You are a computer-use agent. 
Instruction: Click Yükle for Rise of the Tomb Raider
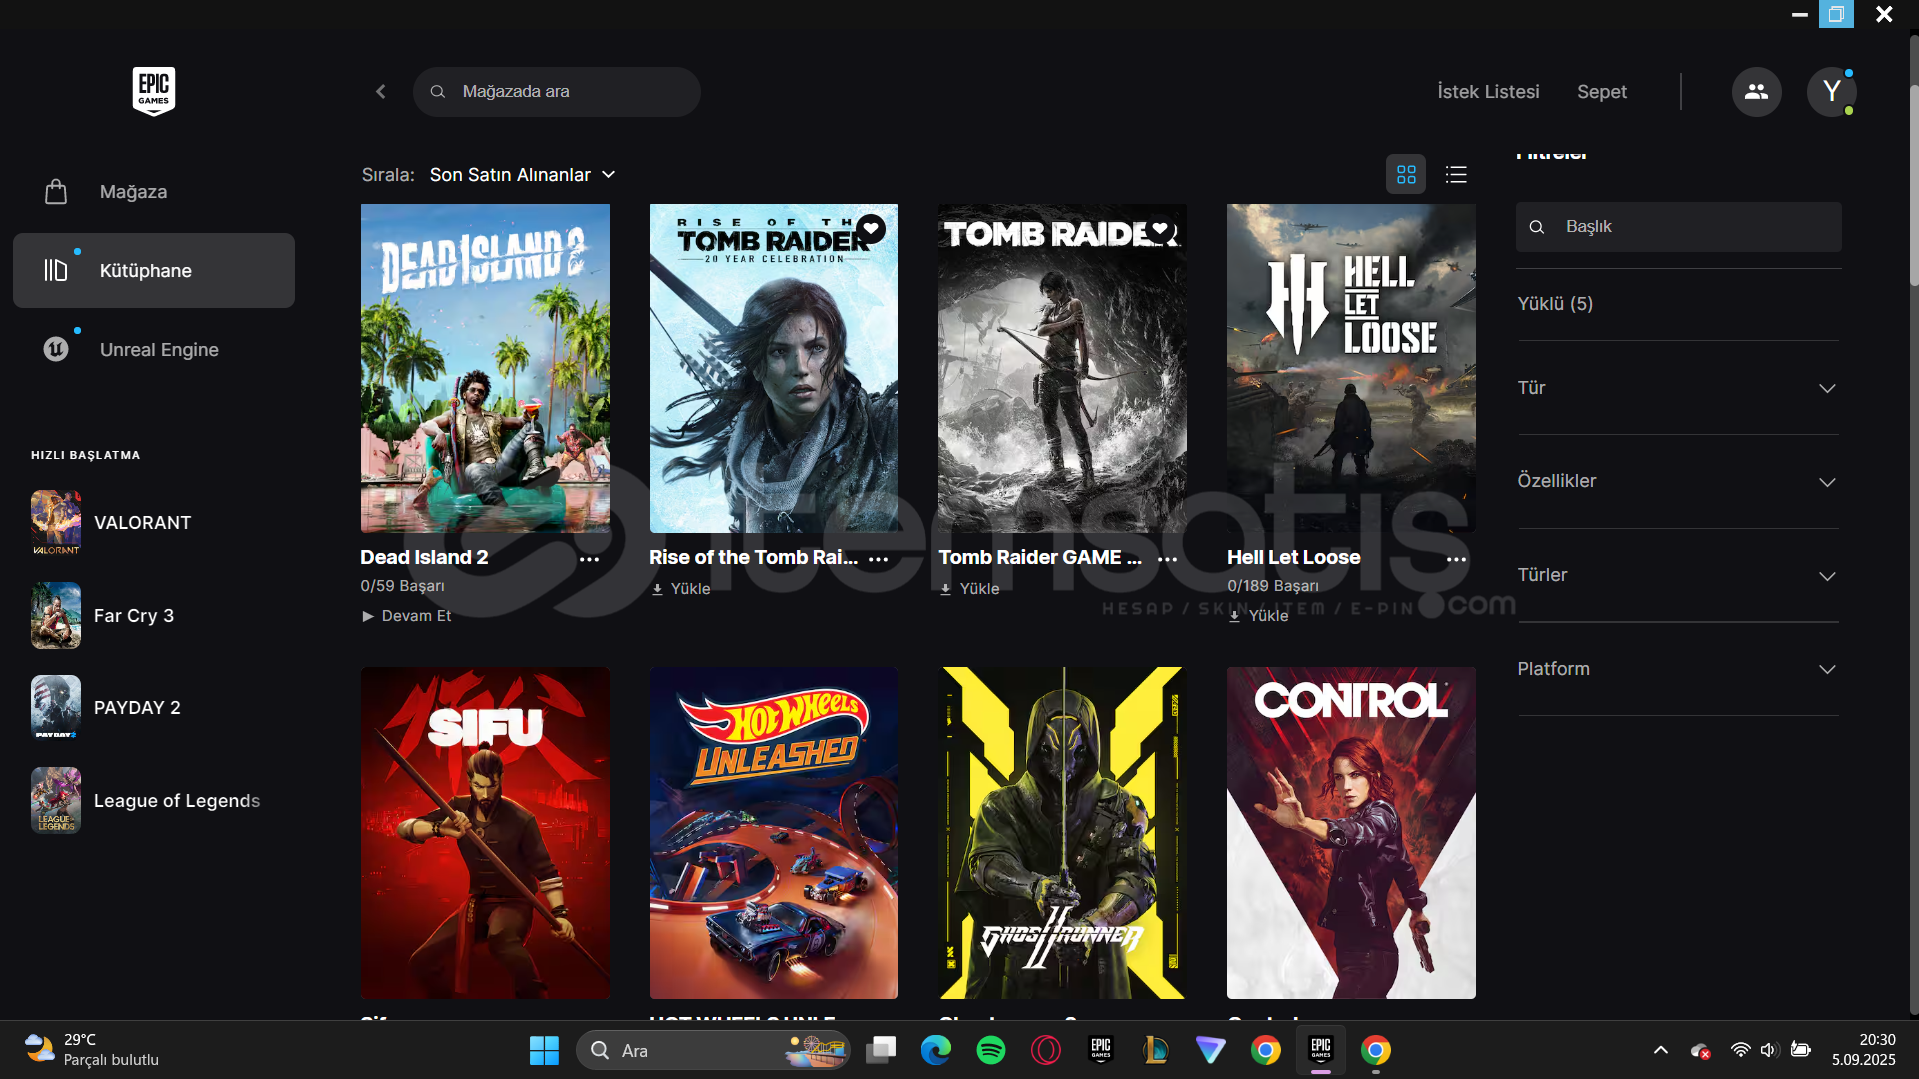(681, 589)
